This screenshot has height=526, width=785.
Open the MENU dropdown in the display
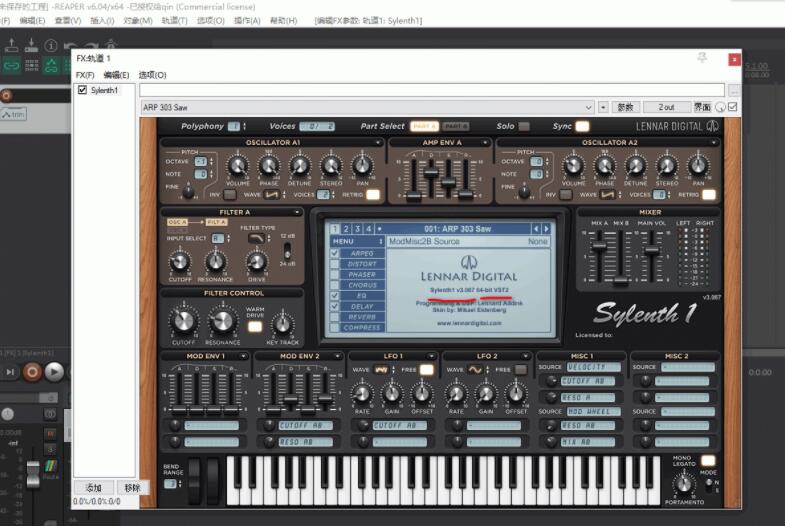(x=356, y=241)
